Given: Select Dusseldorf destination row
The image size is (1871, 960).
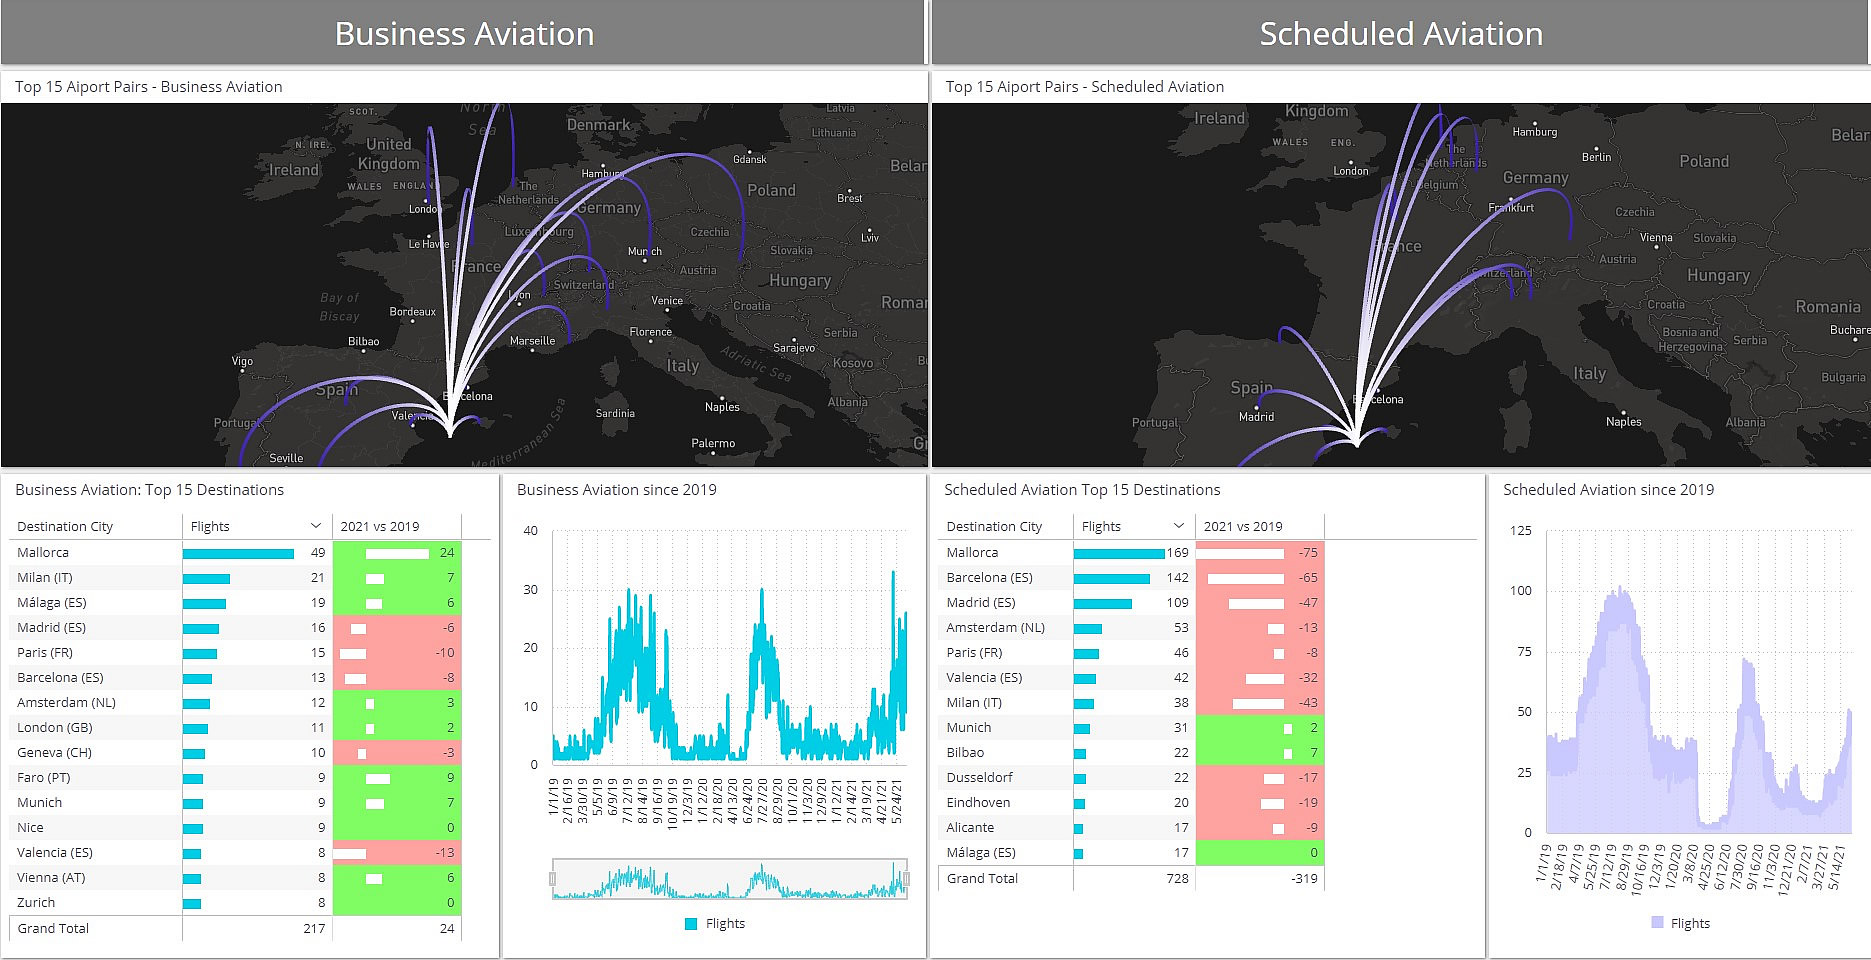Looking at the screenshot, I should click(x=1131, y=777).
